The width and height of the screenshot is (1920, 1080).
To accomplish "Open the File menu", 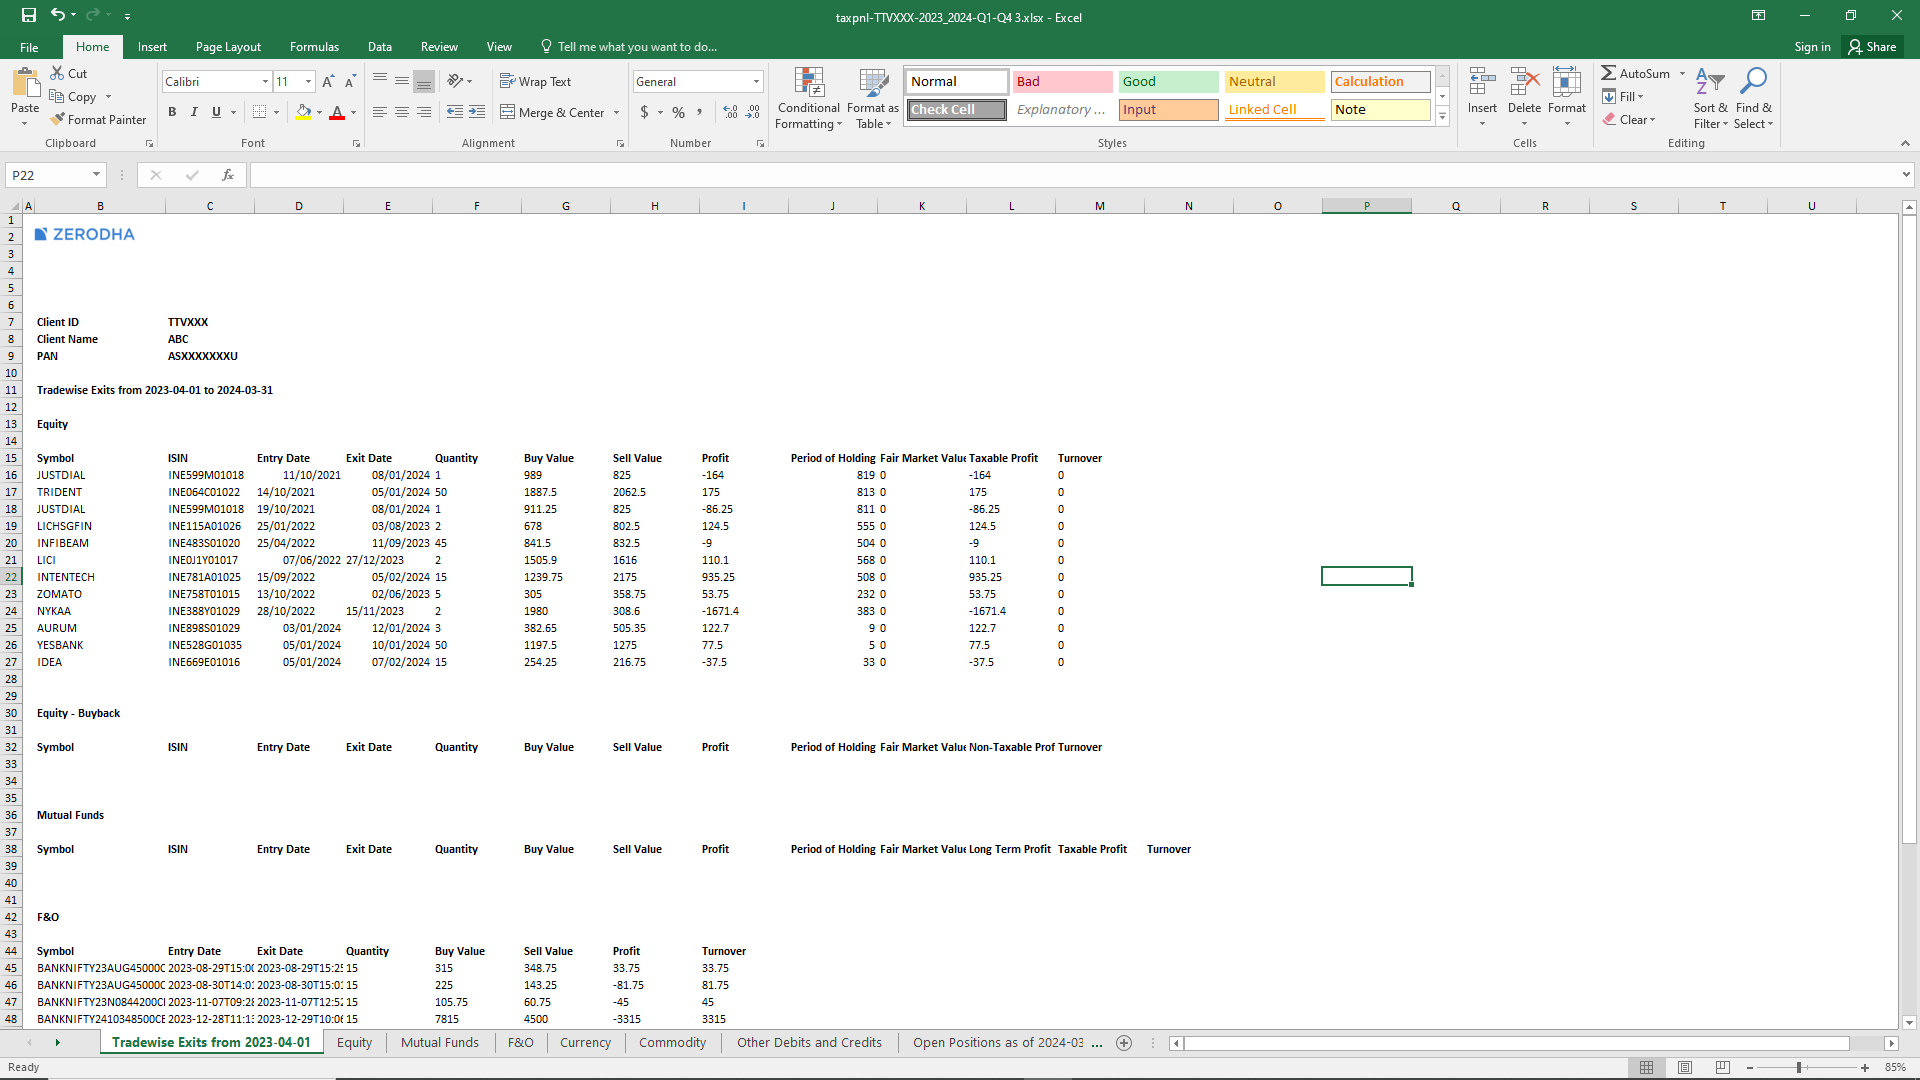I will [x=29, y=47].
